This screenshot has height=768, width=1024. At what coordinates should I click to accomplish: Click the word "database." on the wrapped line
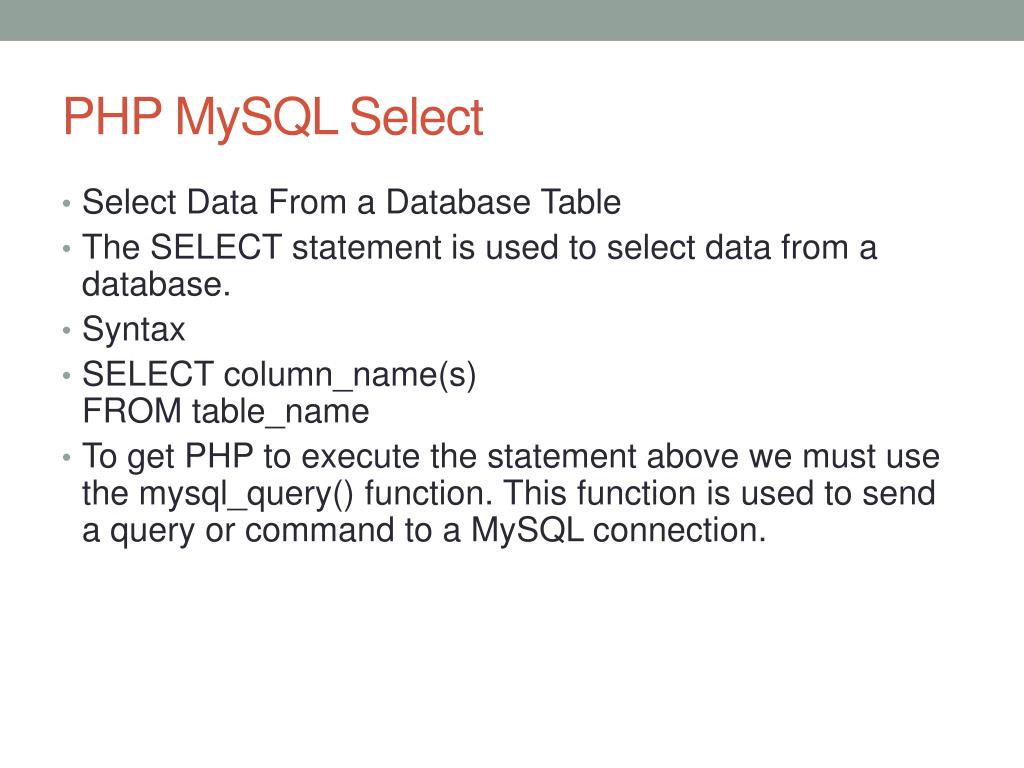coord(156,285)
